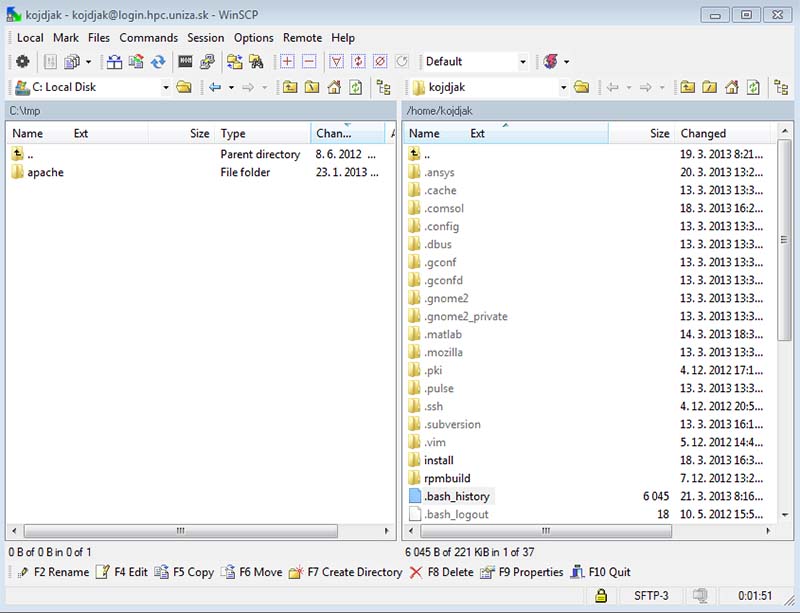Open terminal console from the toolbar
This screenshot has height=613, width=800.
[x=185, y=62]
